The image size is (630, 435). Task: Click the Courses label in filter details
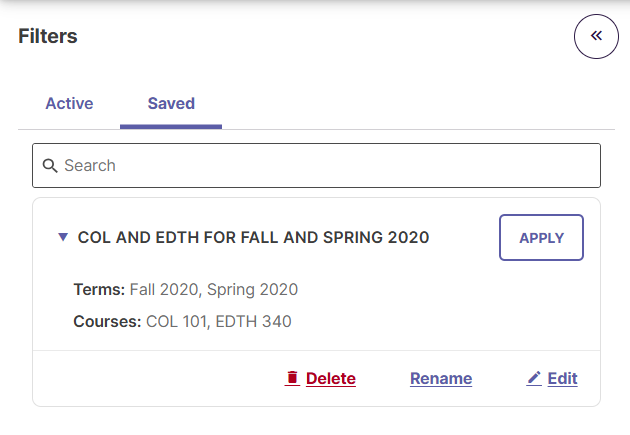point(107,321)
